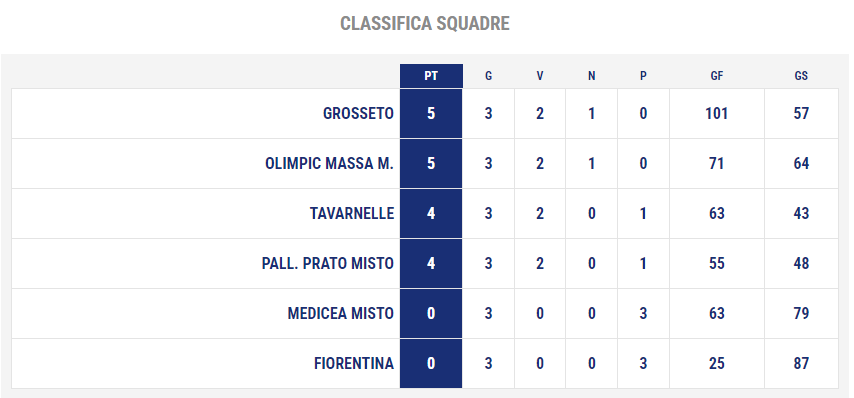This screenshot has height=398, width=854.
Task: Select the N column header
Action: pyautogui.click(x=591, y=76)
